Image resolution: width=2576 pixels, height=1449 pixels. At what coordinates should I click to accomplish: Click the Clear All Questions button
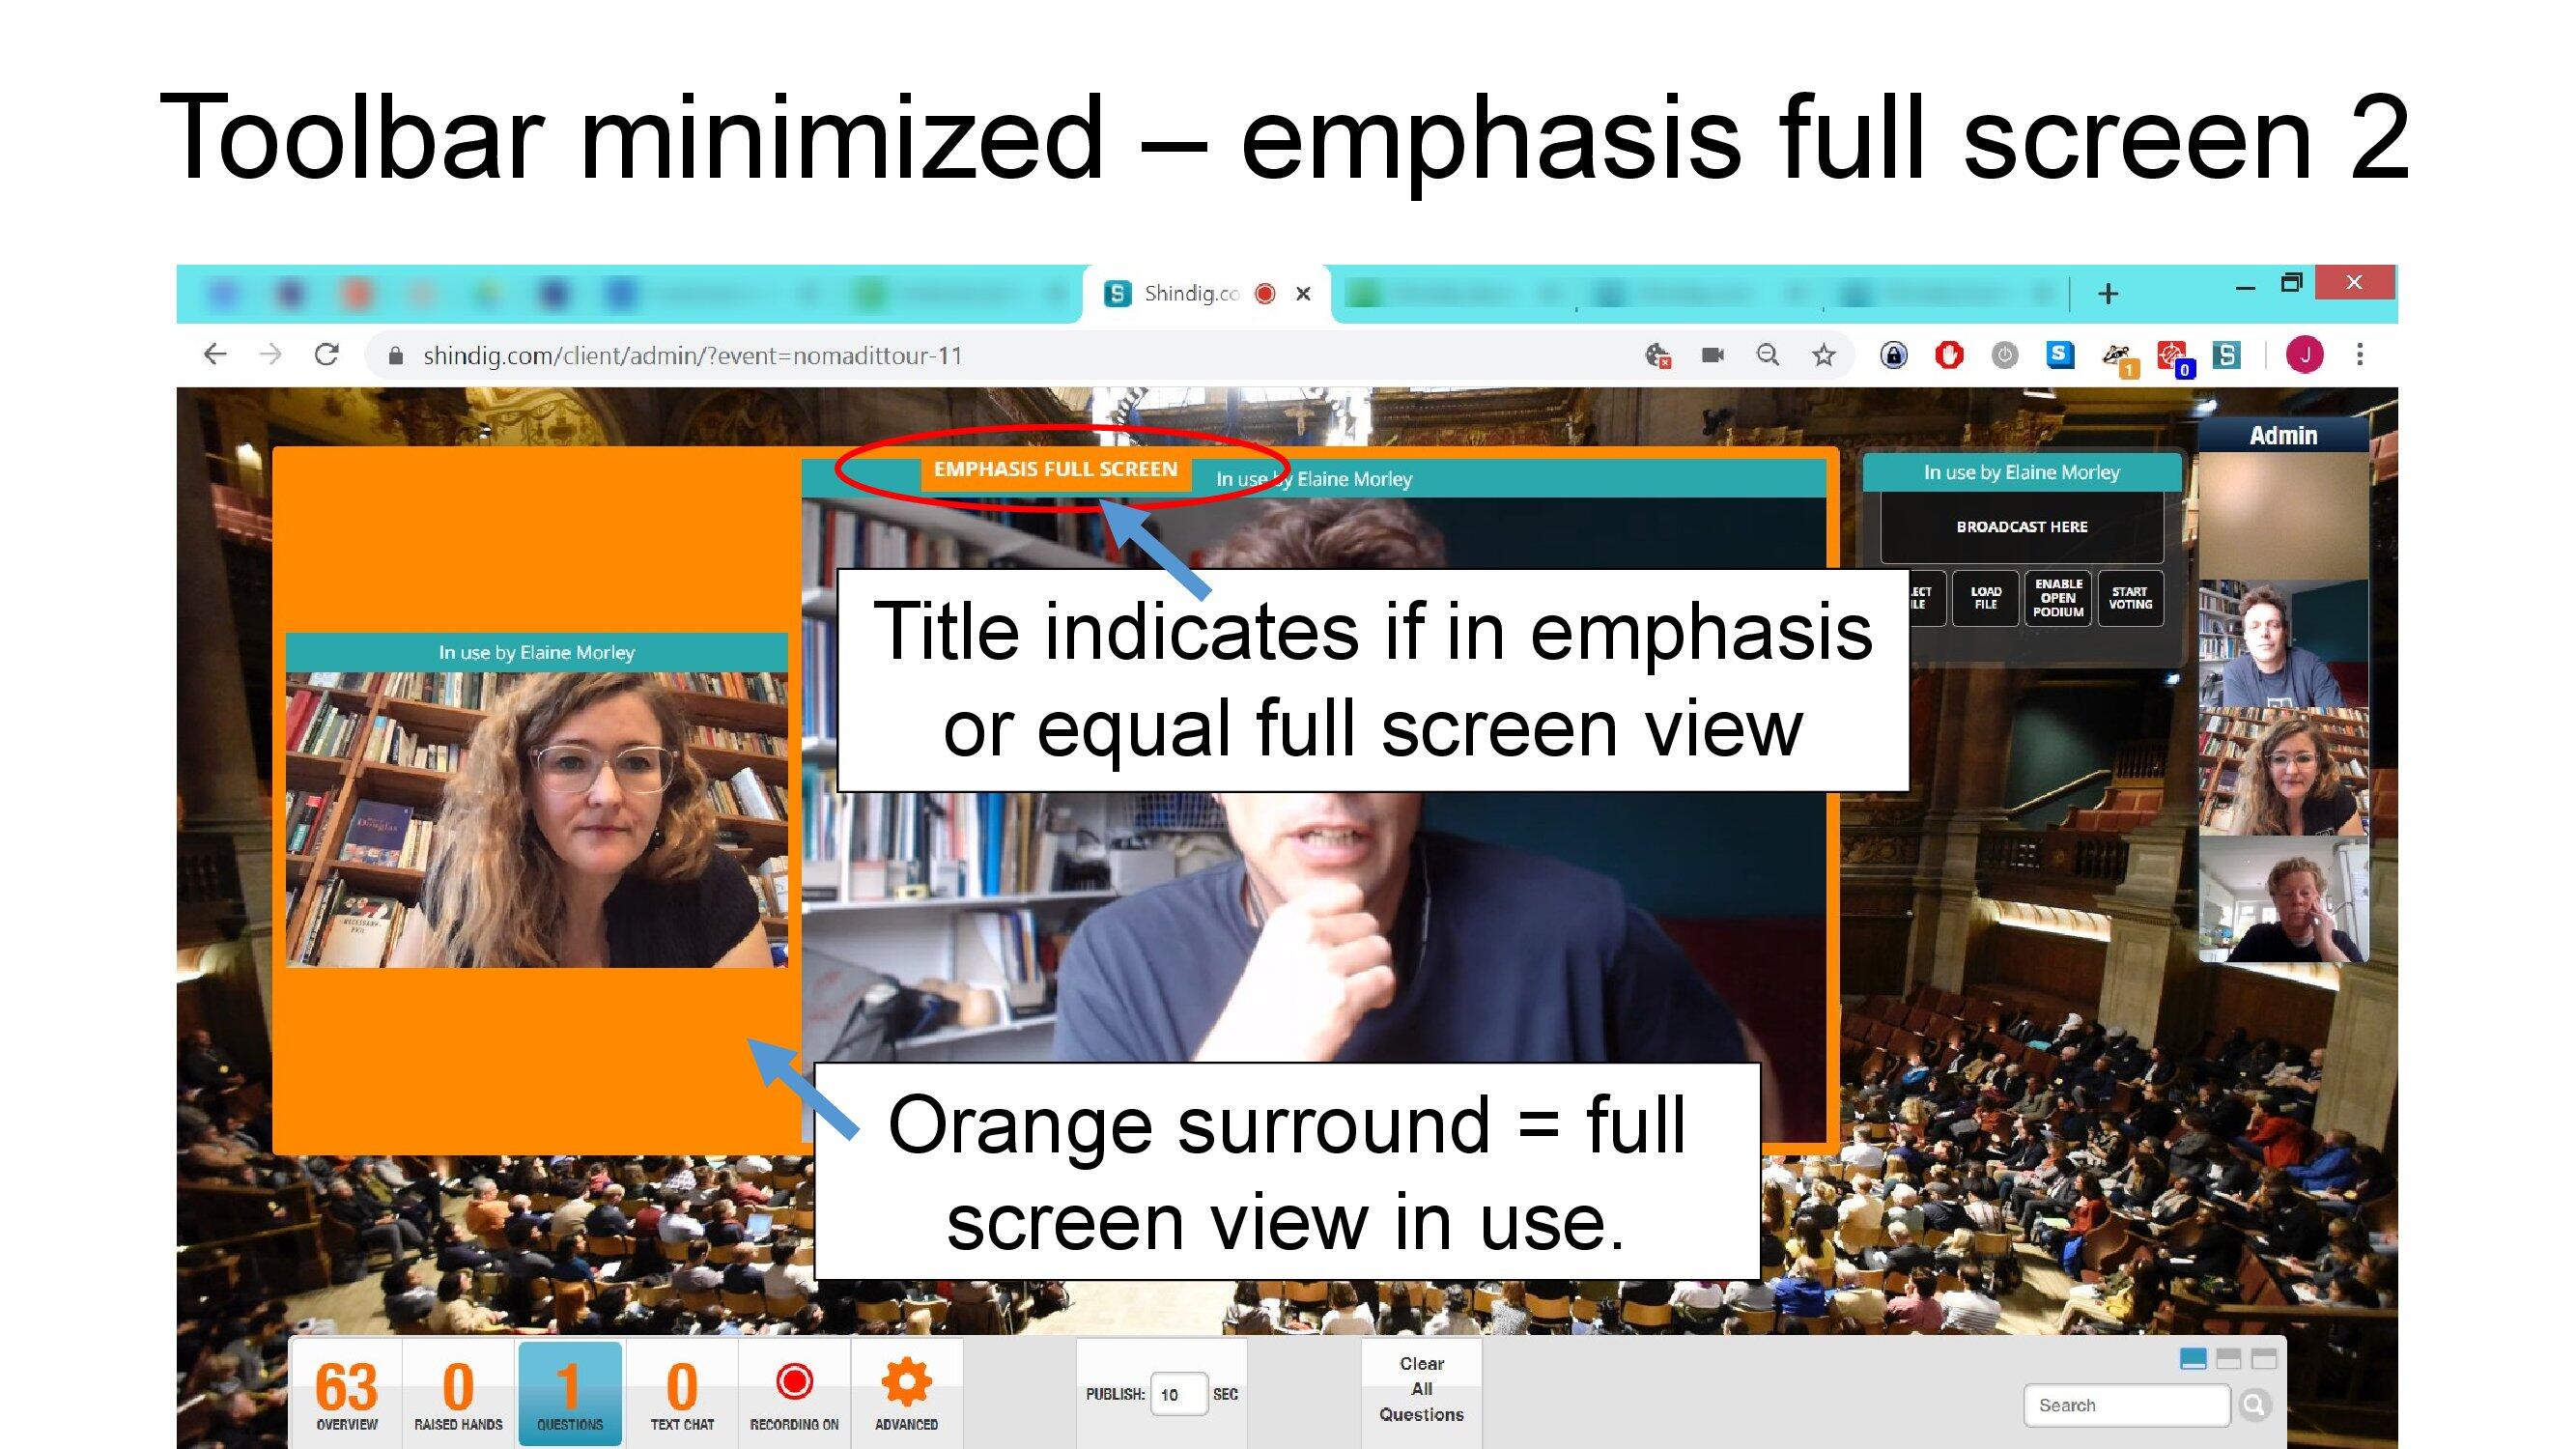click(x=1421, y=1389)
